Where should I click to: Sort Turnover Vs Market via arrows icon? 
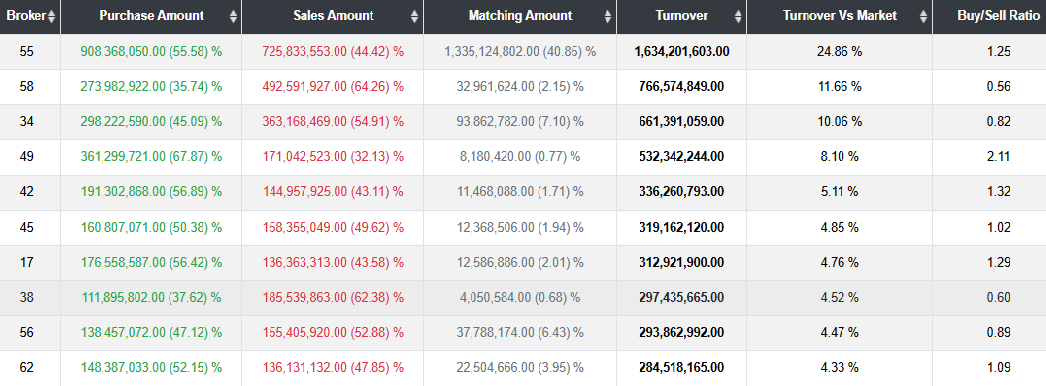click(923, 17)
